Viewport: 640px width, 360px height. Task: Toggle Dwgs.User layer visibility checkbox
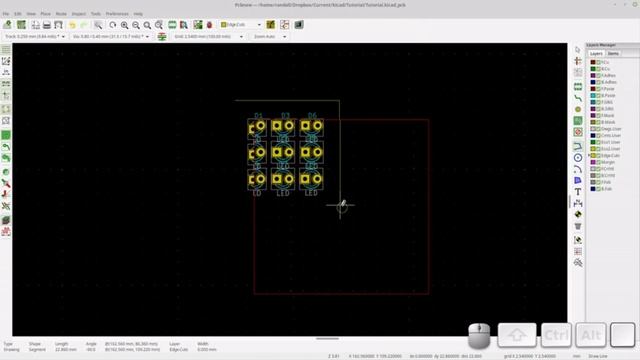pyautogui.click(x=599, y=129)
